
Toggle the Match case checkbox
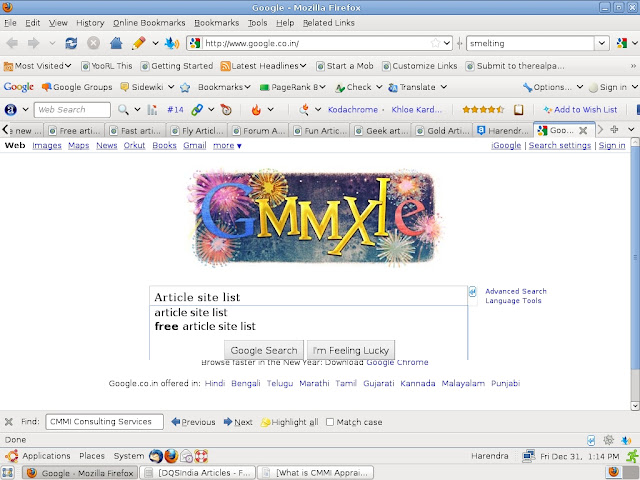coord(330,422)
